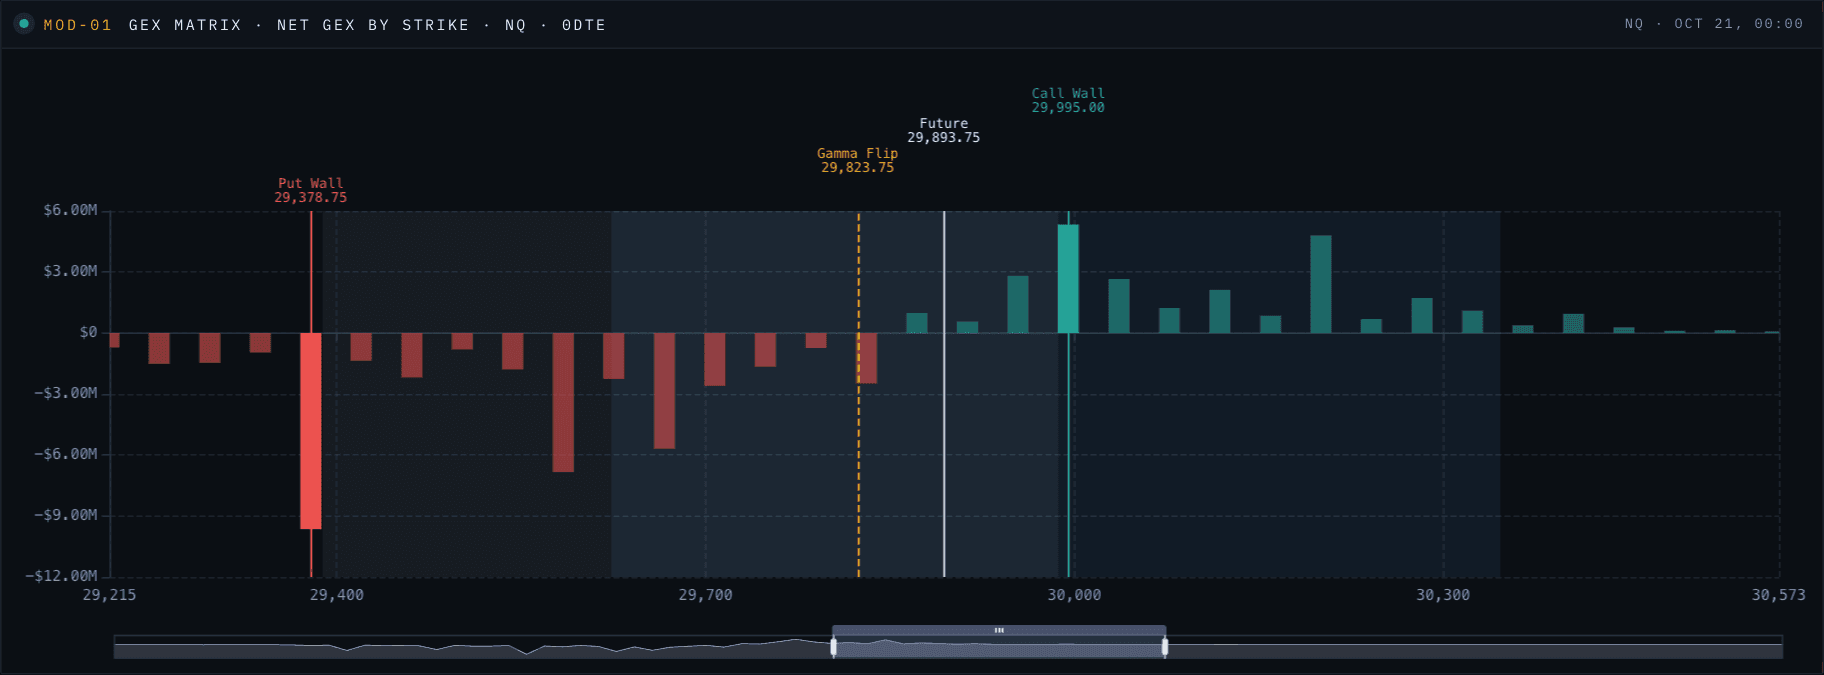Image resolution: width=1824 pixels, height=675 pixels.
Task: Click the Put Wall 29,378.75 label
Action: [x=311, y=190]
